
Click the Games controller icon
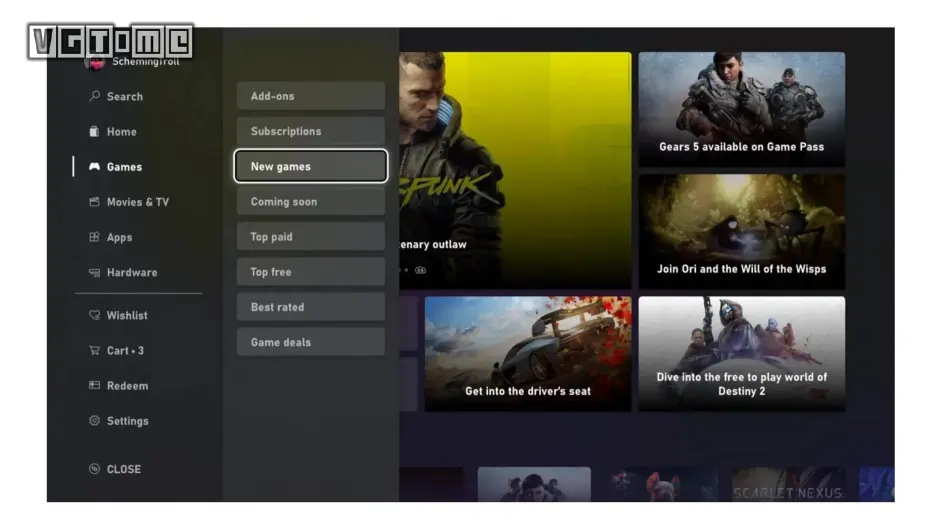[95, 167]
